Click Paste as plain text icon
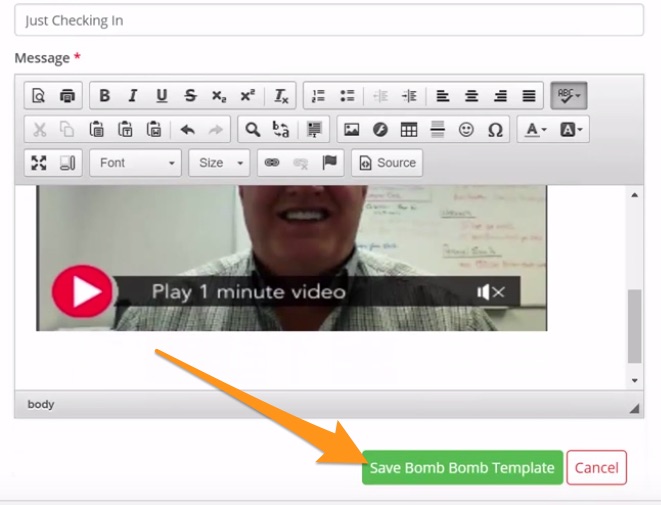This screenshot has width=661, height=505. tap(125, 129)
